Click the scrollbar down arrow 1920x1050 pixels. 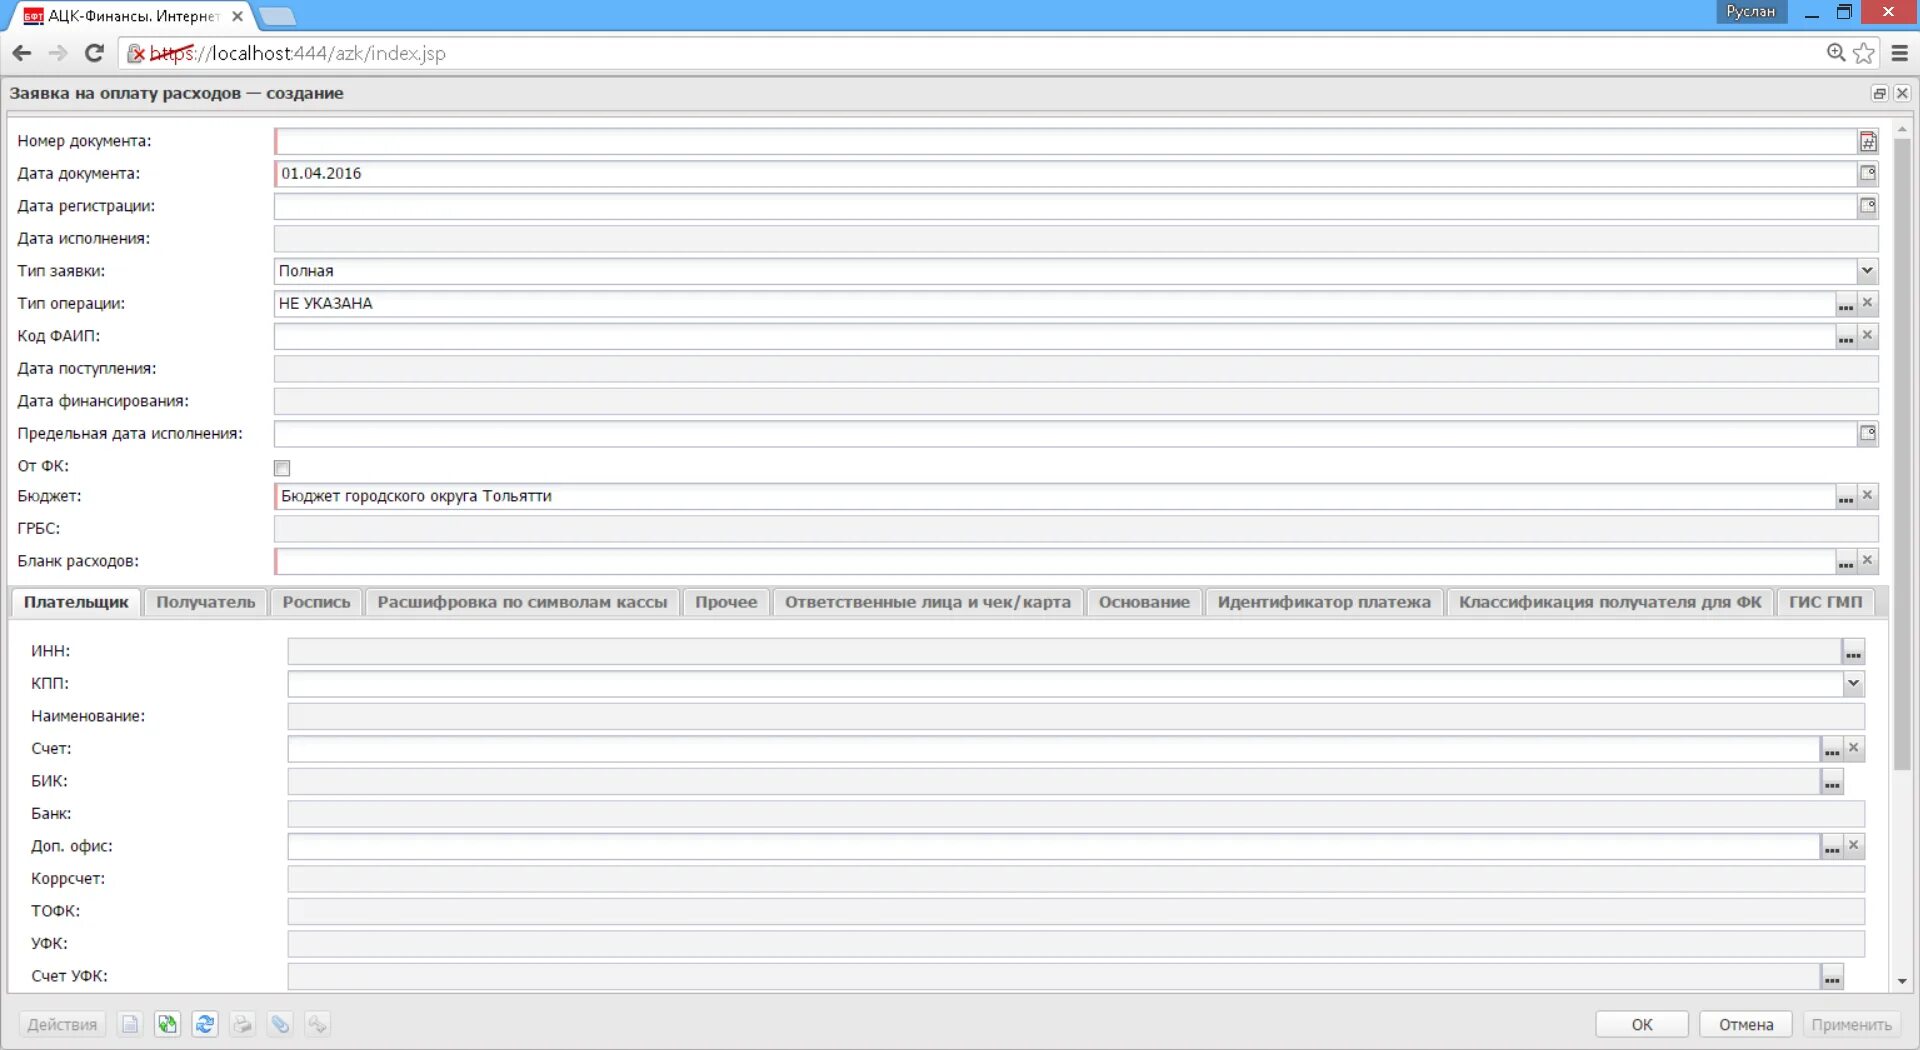1902,982
